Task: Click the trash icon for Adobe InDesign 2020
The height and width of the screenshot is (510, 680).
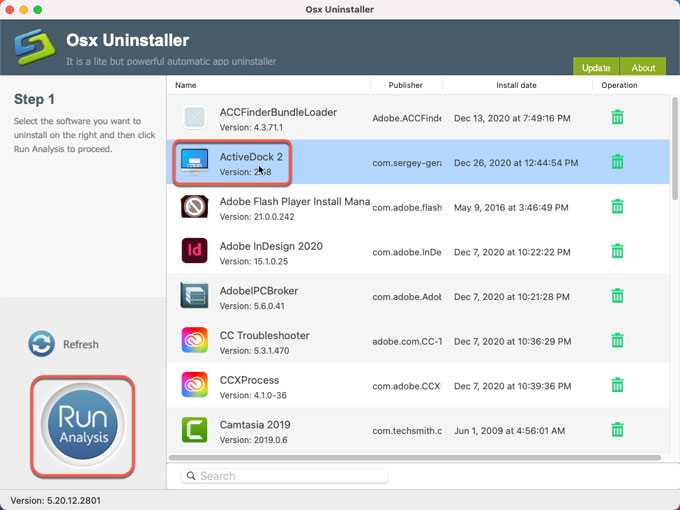Action: (x=617, y=251)
